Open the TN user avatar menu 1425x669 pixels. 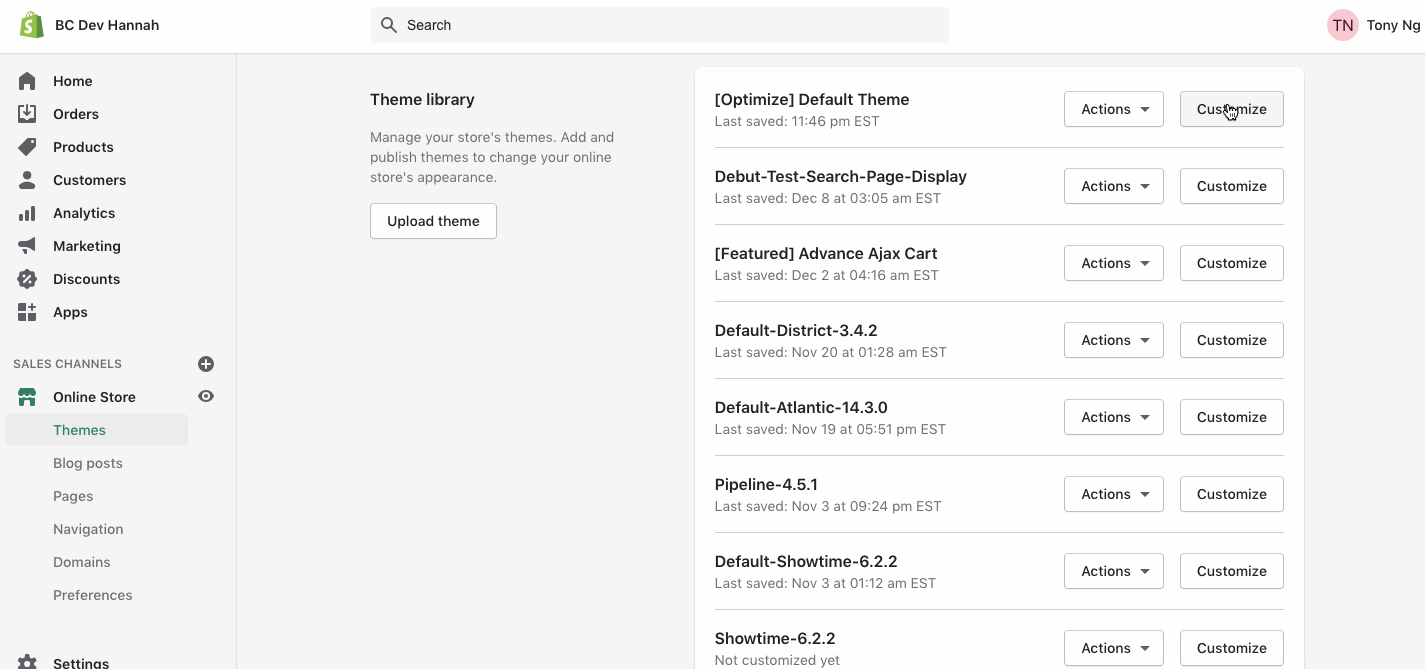(x=1343, y=25)
